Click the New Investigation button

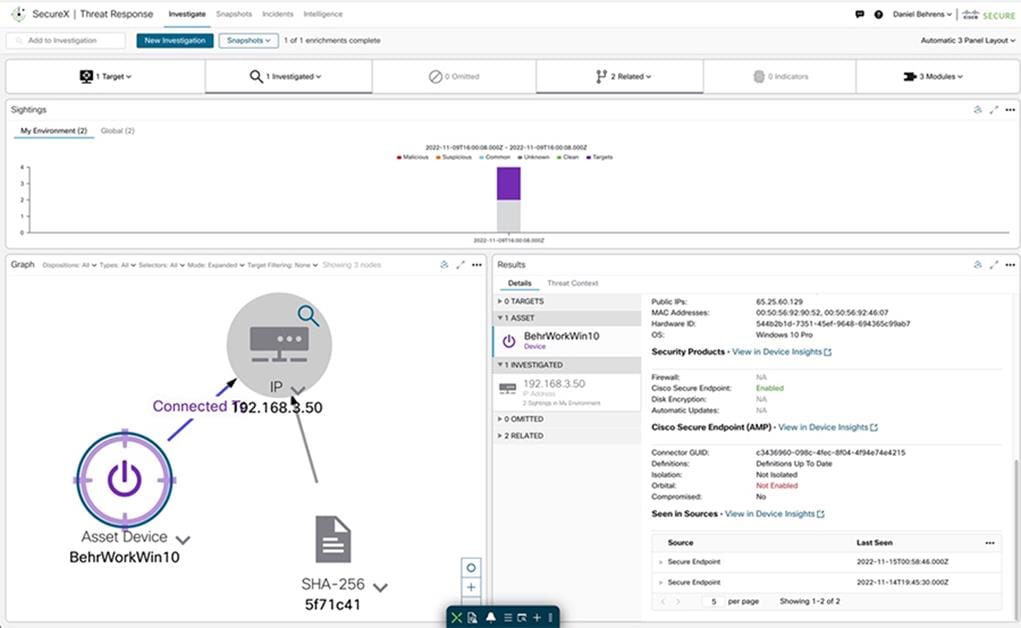175,40
